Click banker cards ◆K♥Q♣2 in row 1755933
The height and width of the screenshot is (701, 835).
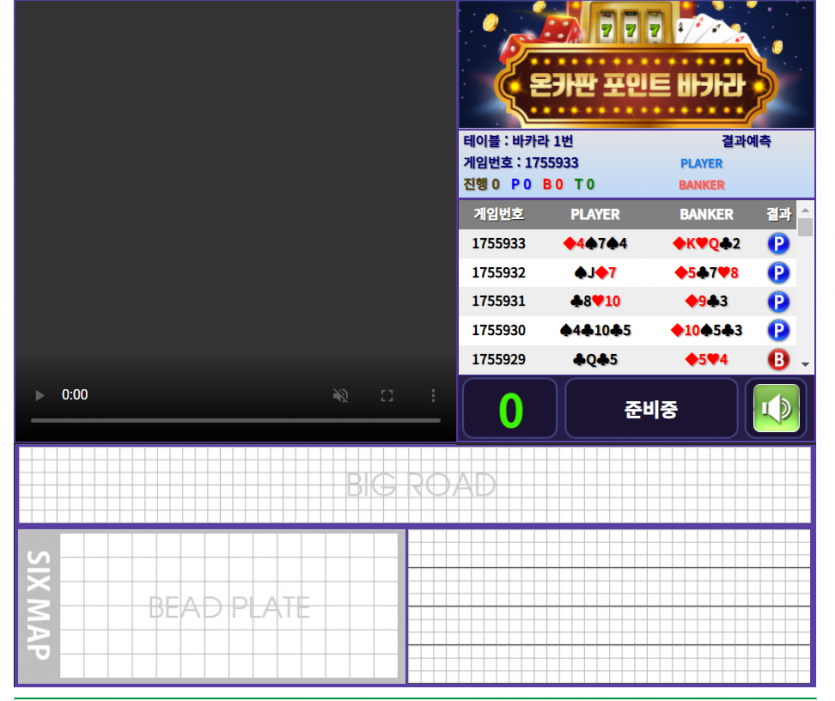pos(706,243)
